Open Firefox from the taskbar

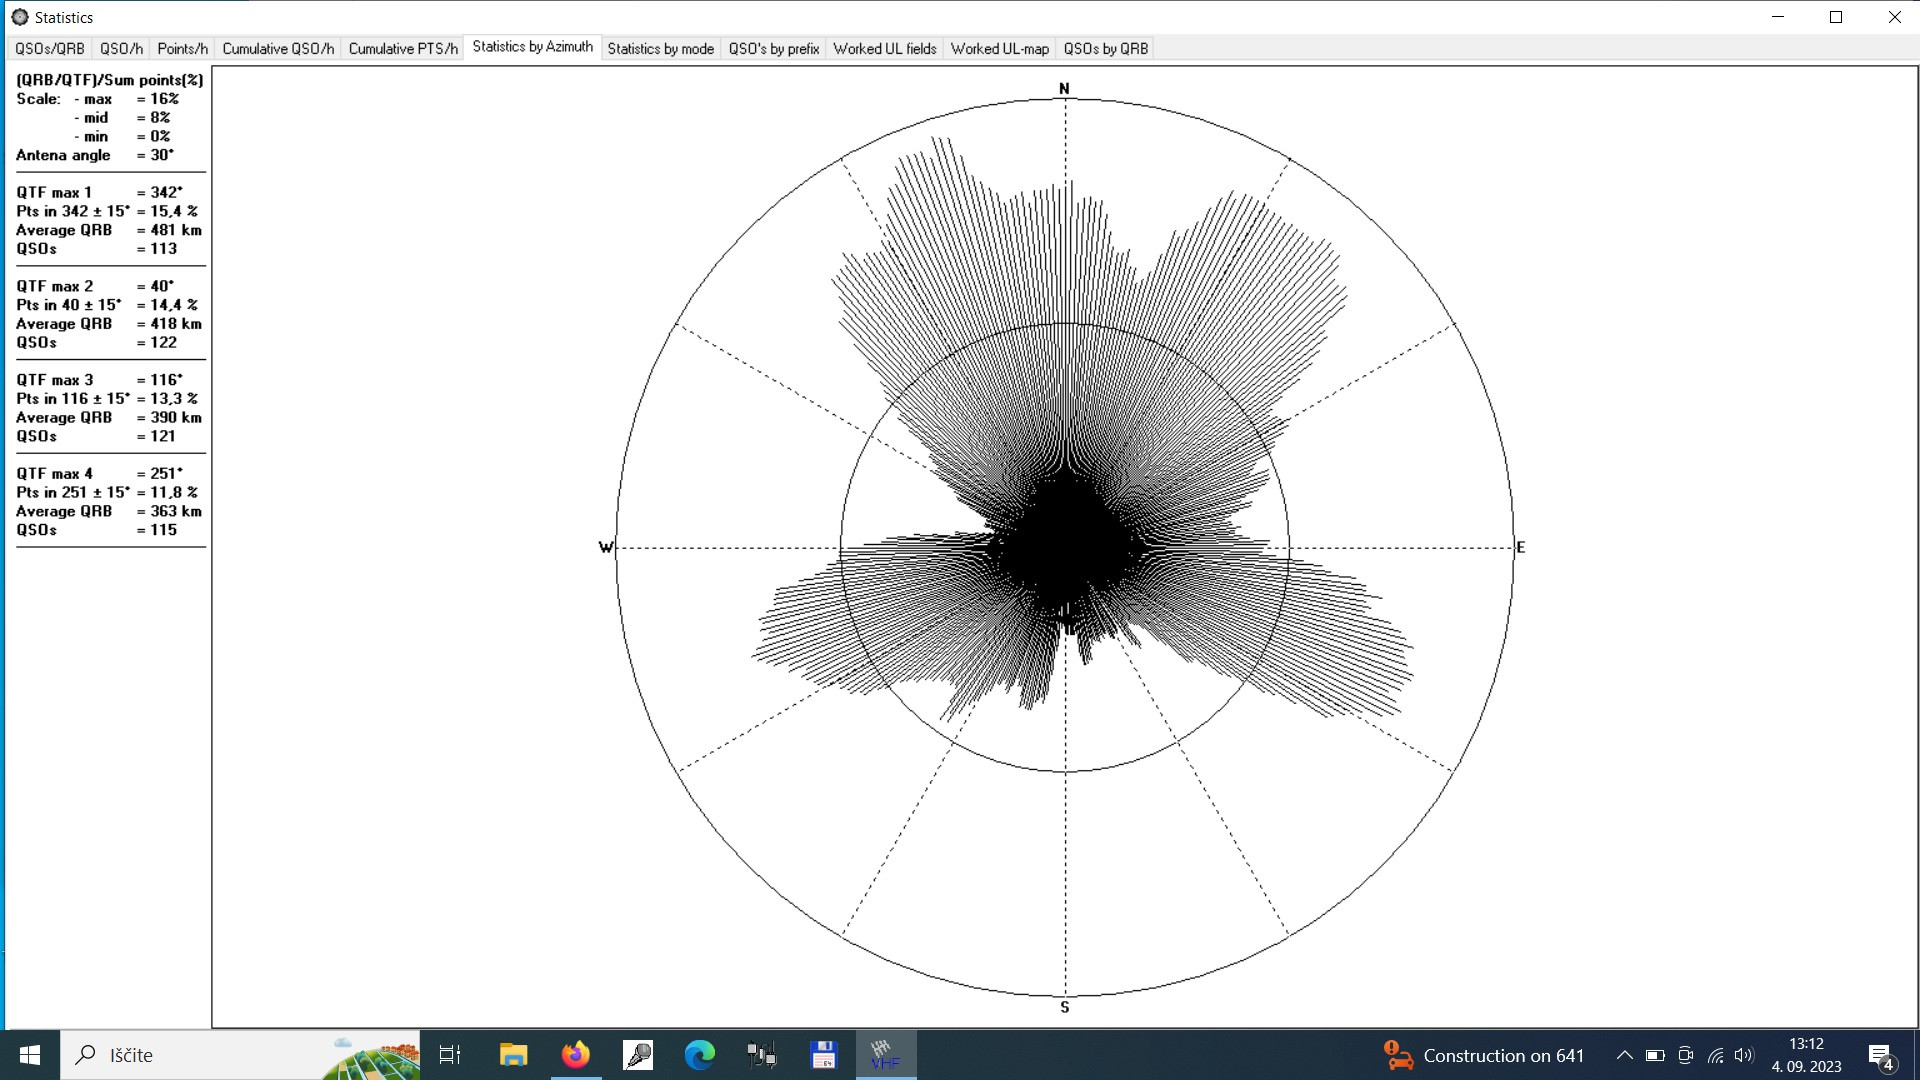[x=575, y=1055]
